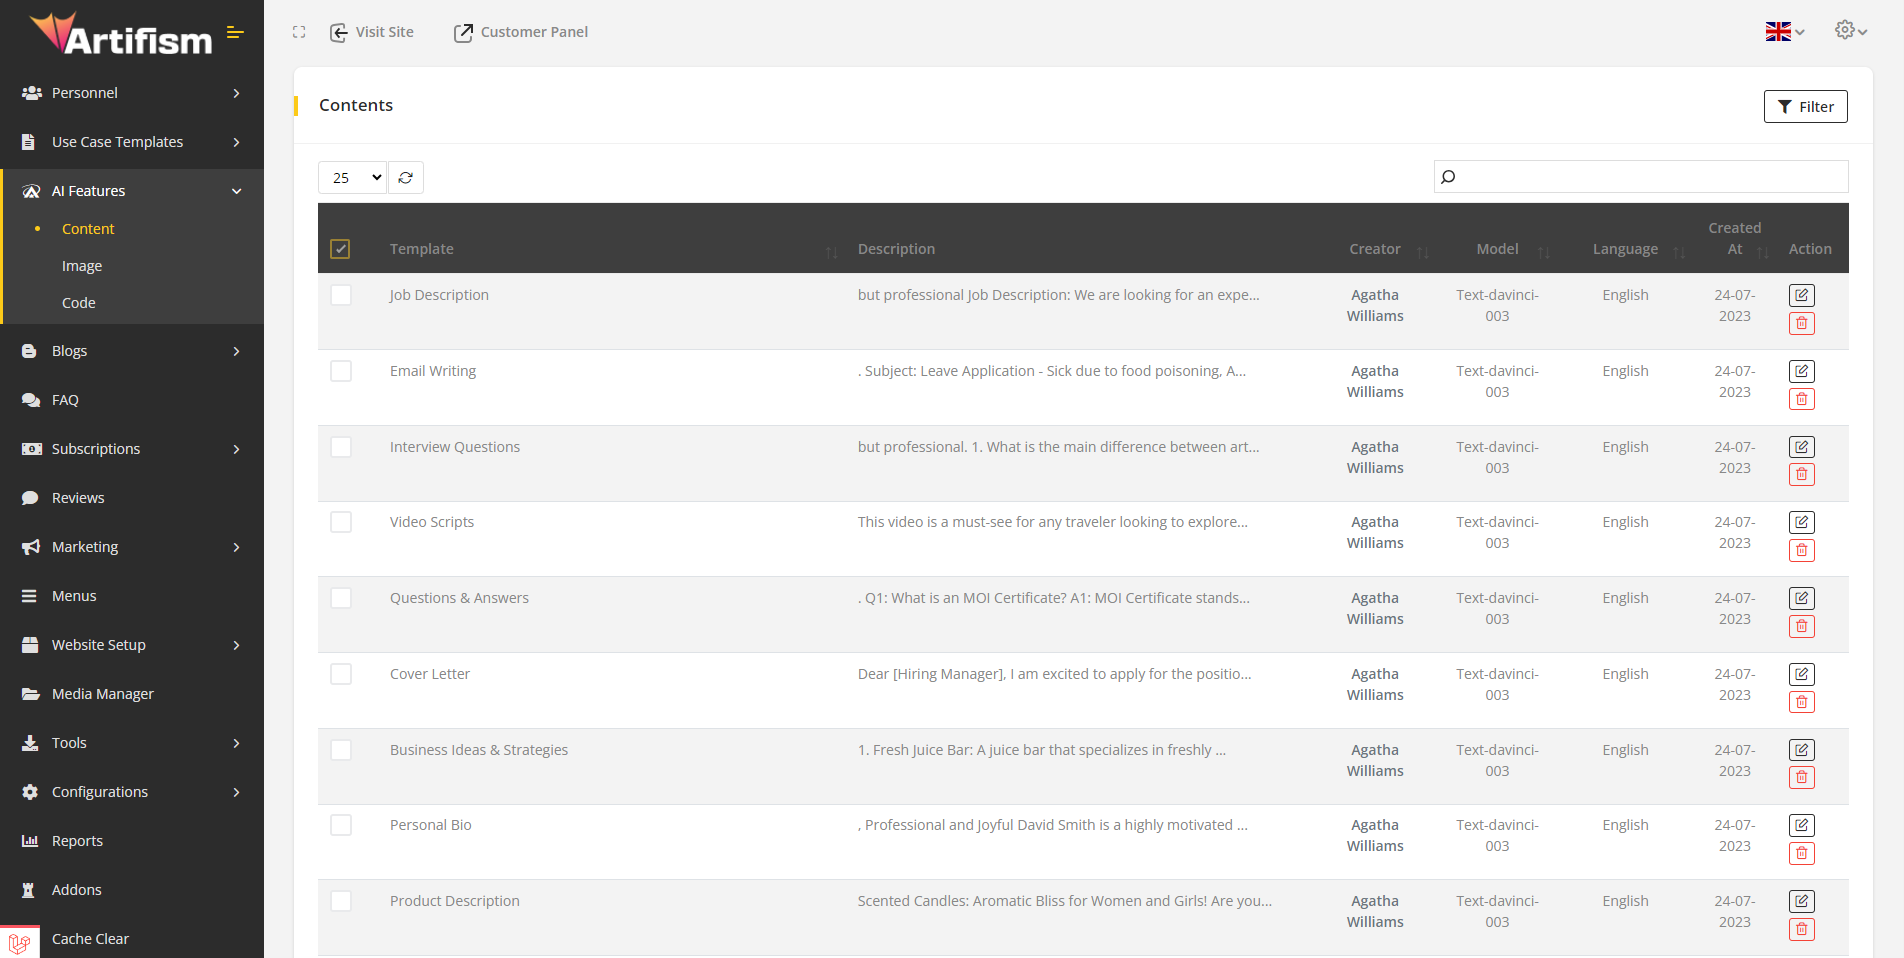Screen dimensions: 1904x958
Task: Open the Image submenu under AI Features
Action: click(x=82, y=266)
